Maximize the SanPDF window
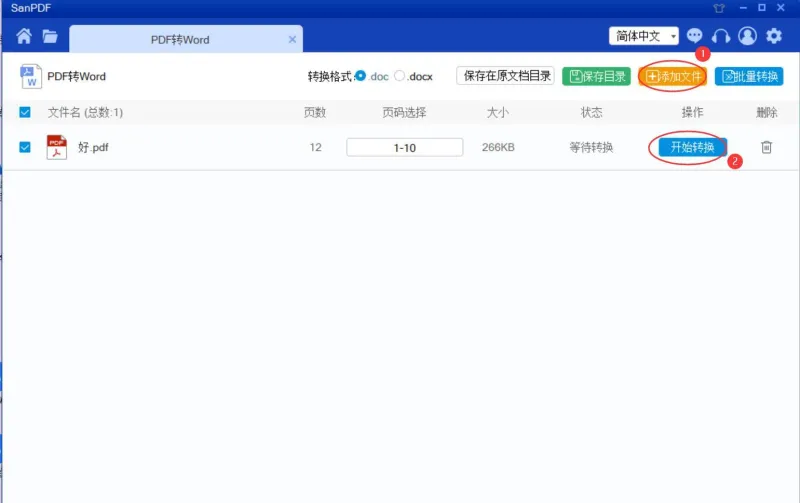This screenshot has height=503, width=800. 762,8
